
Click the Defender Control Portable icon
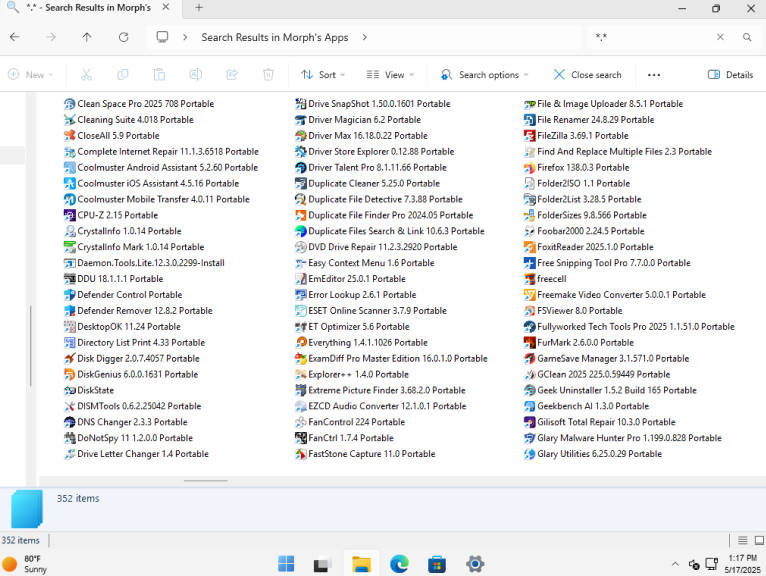[69, 295]
